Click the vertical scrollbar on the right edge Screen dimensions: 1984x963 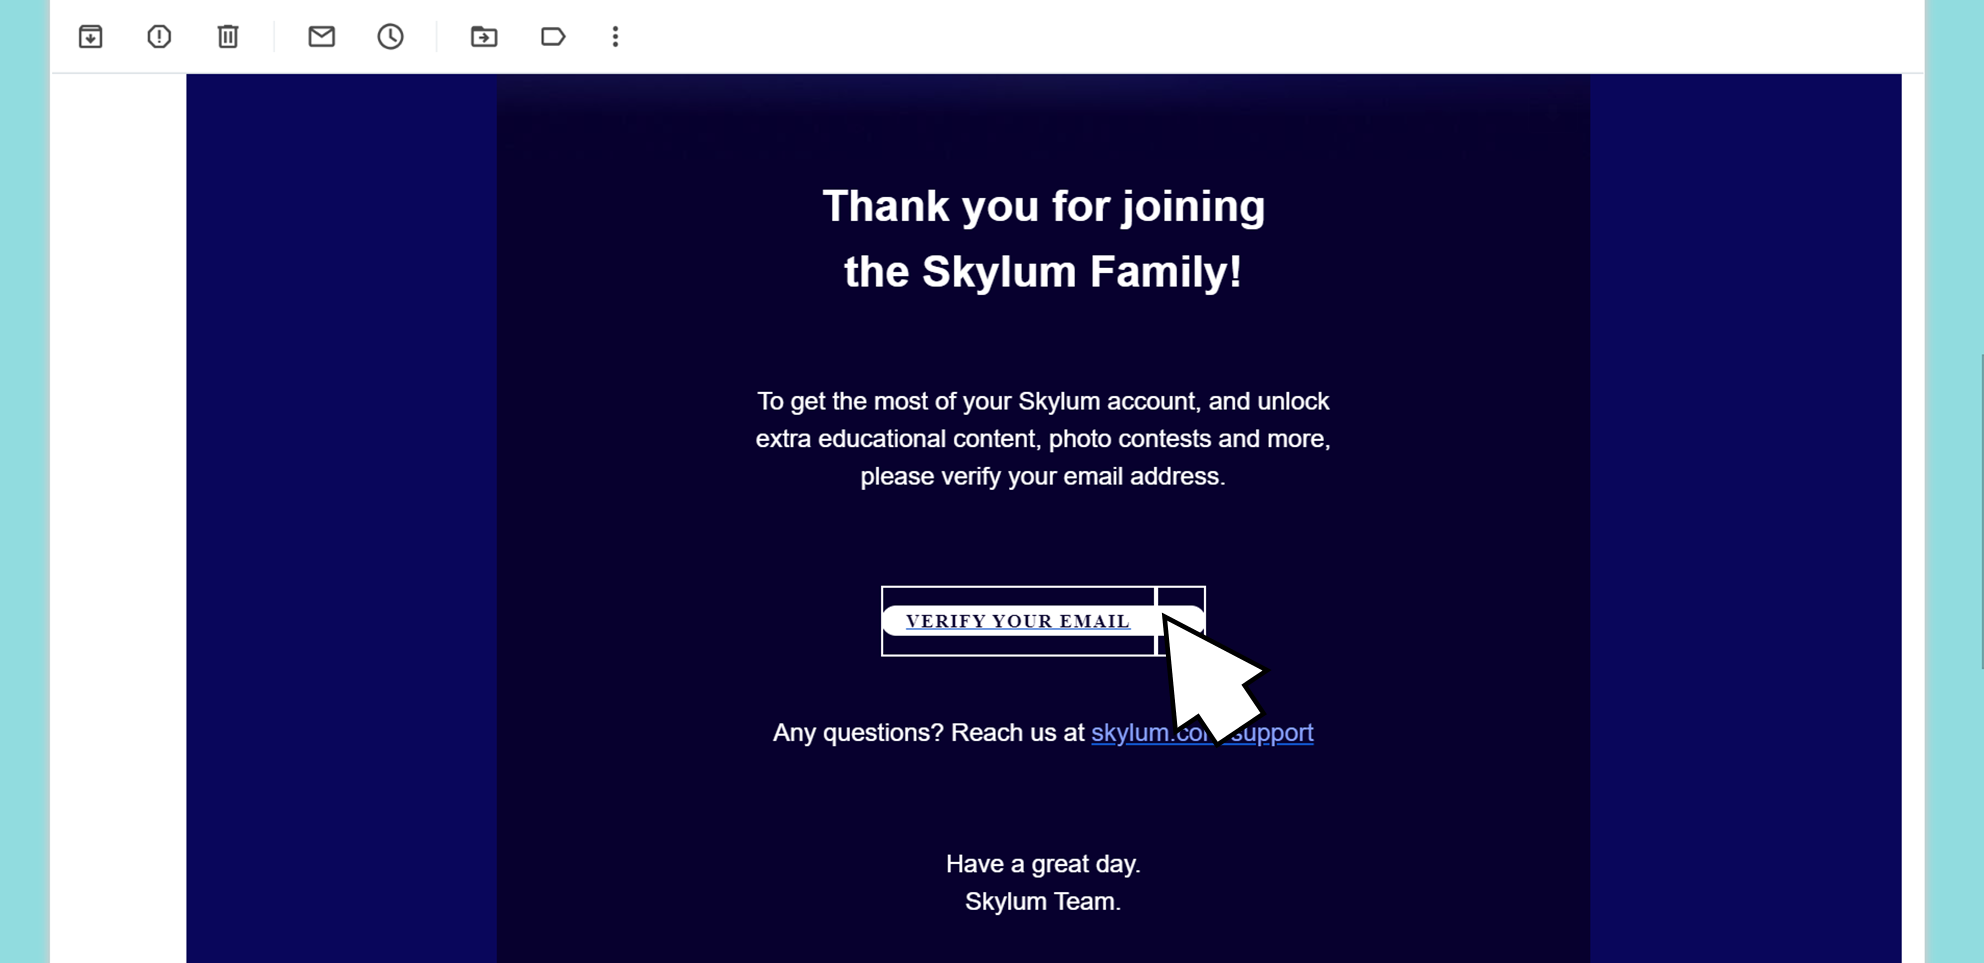pos(1980,512)
